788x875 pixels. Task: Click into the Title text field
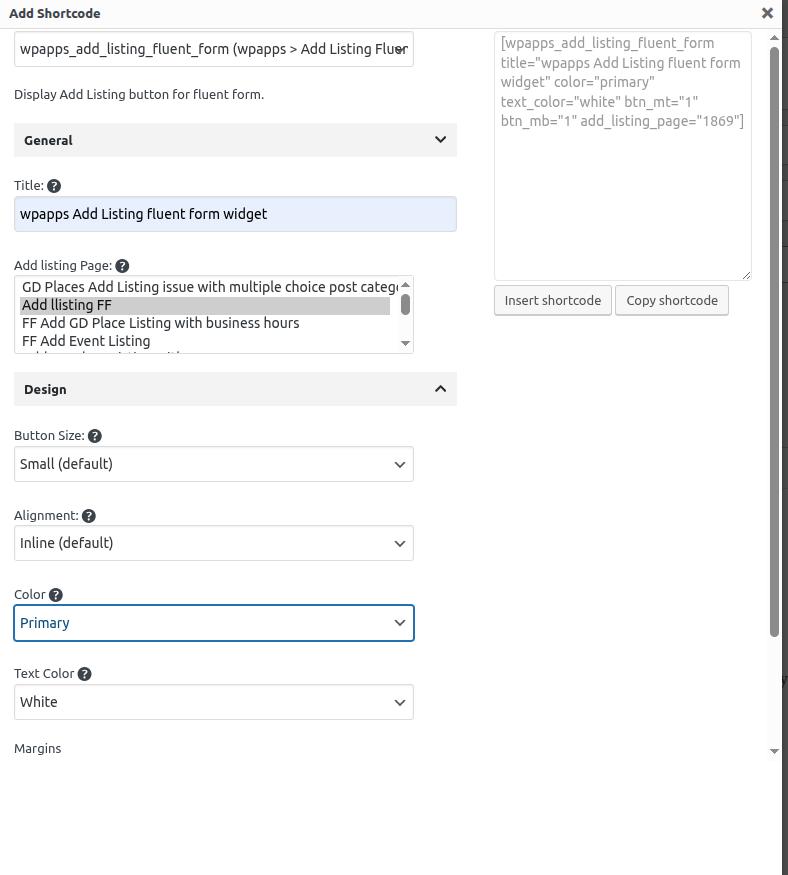pos(235,214)
